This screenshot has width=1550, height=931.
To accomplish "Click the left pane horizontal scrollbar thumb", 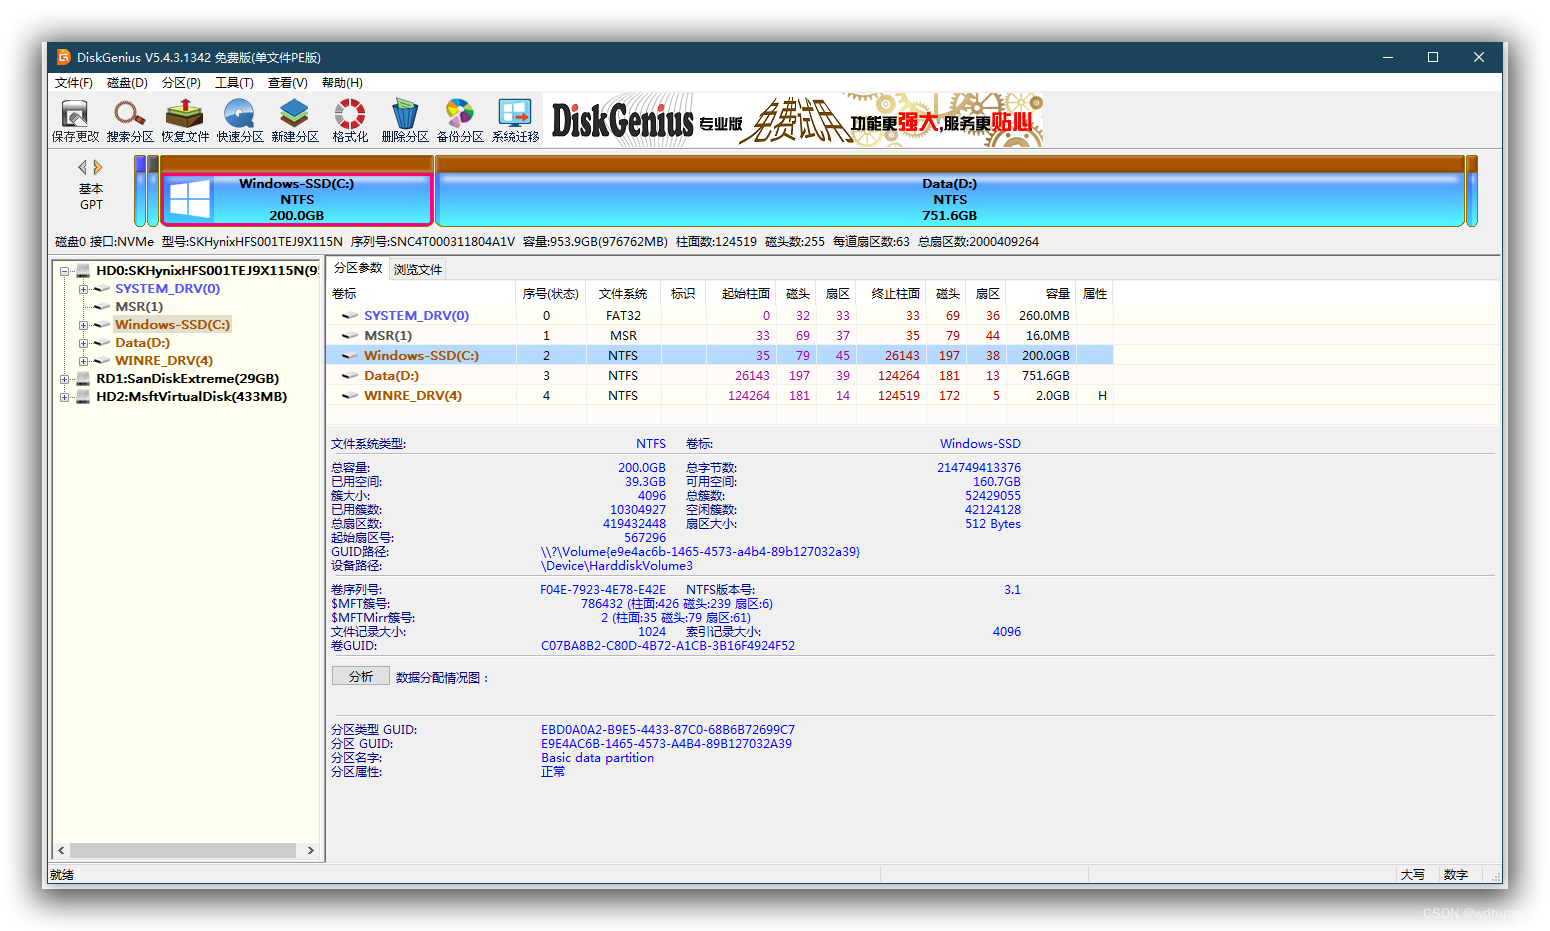I will [x=183, y=850].
